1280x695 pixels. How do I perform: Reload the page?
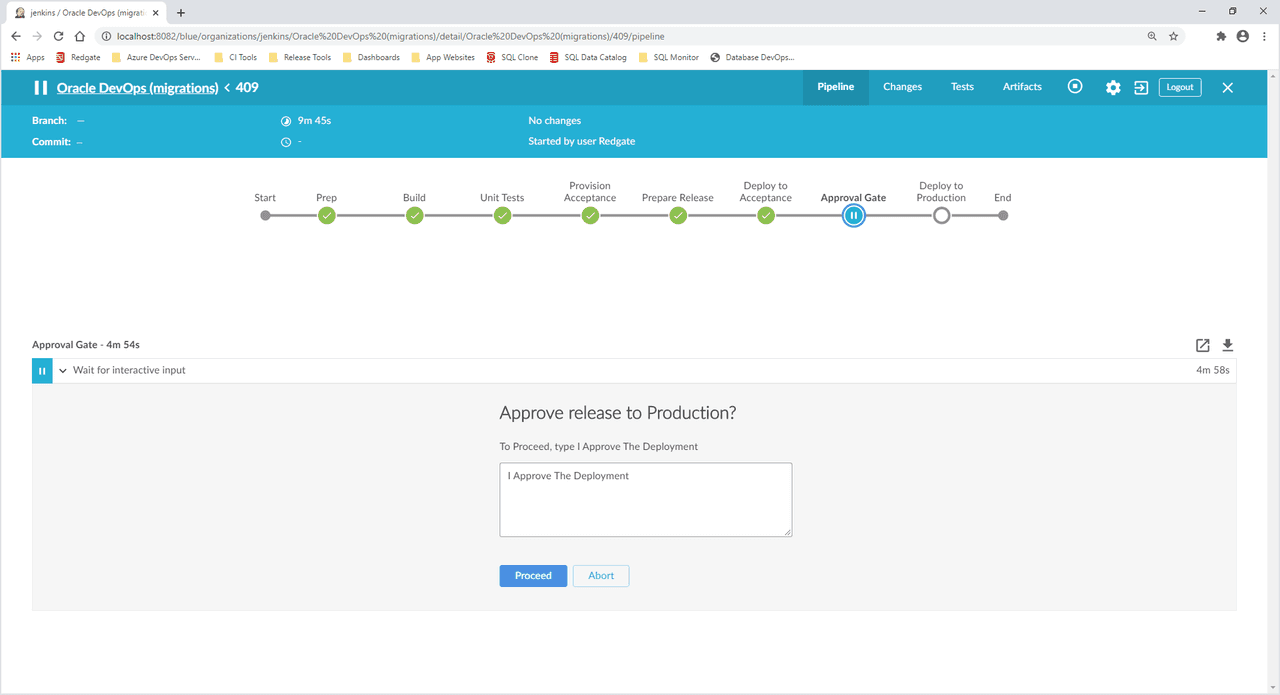point(59,36)
